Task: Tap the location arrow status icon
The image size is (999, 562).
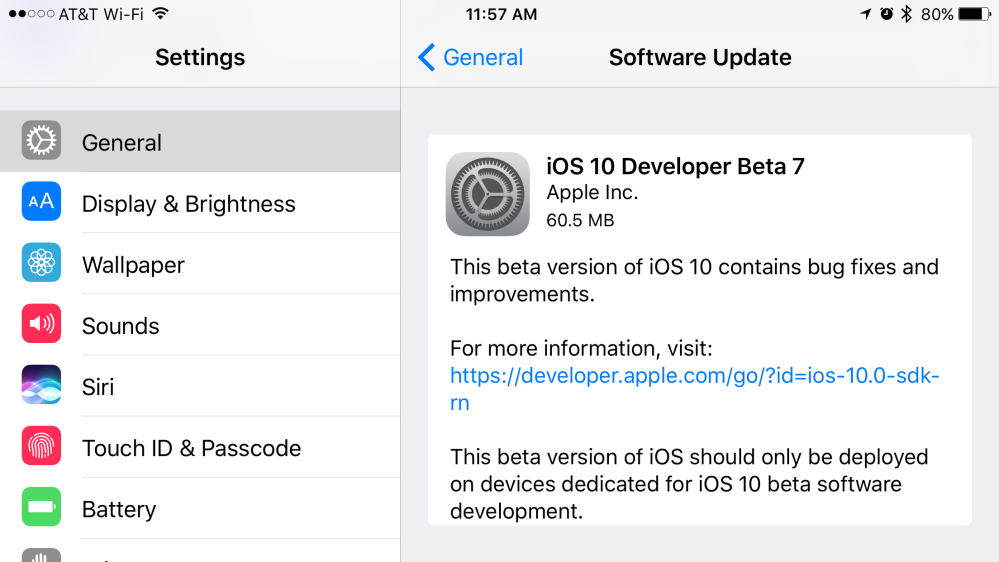Action: point(865,14)
